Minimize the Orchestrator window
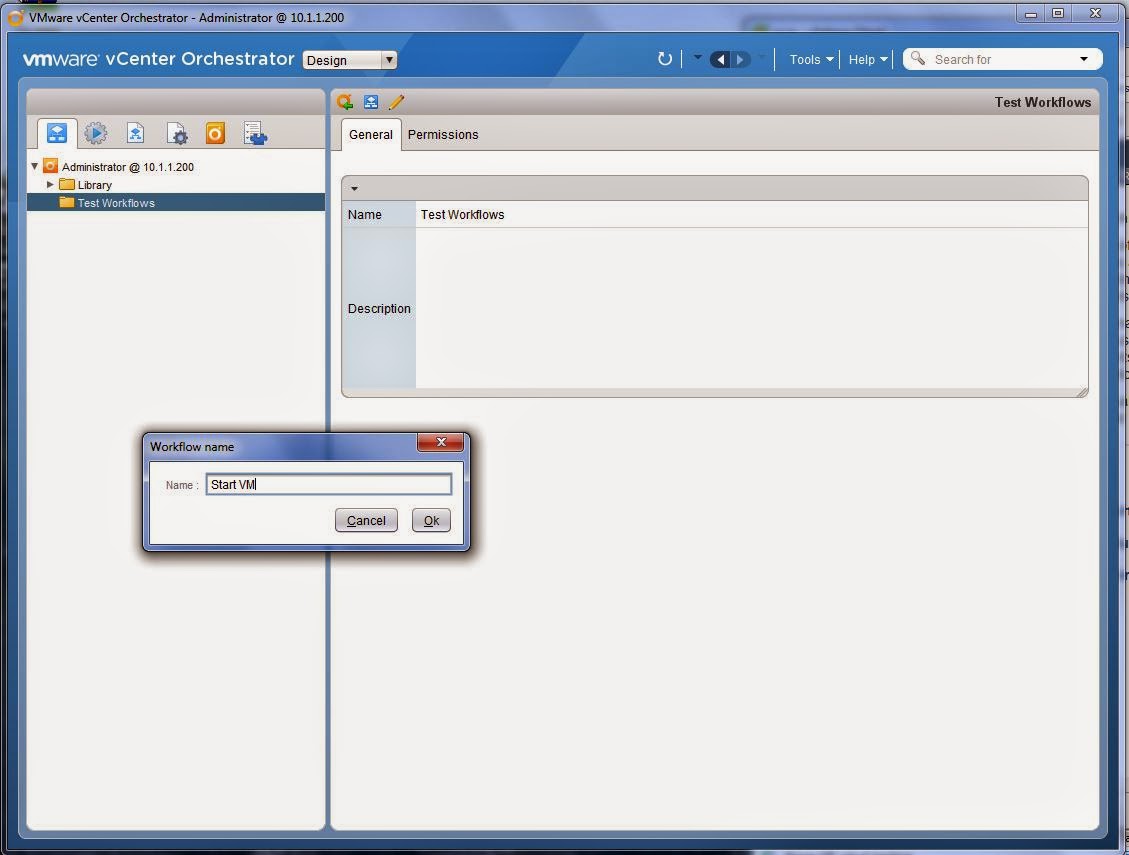1129x855 pixels. 1031,14
